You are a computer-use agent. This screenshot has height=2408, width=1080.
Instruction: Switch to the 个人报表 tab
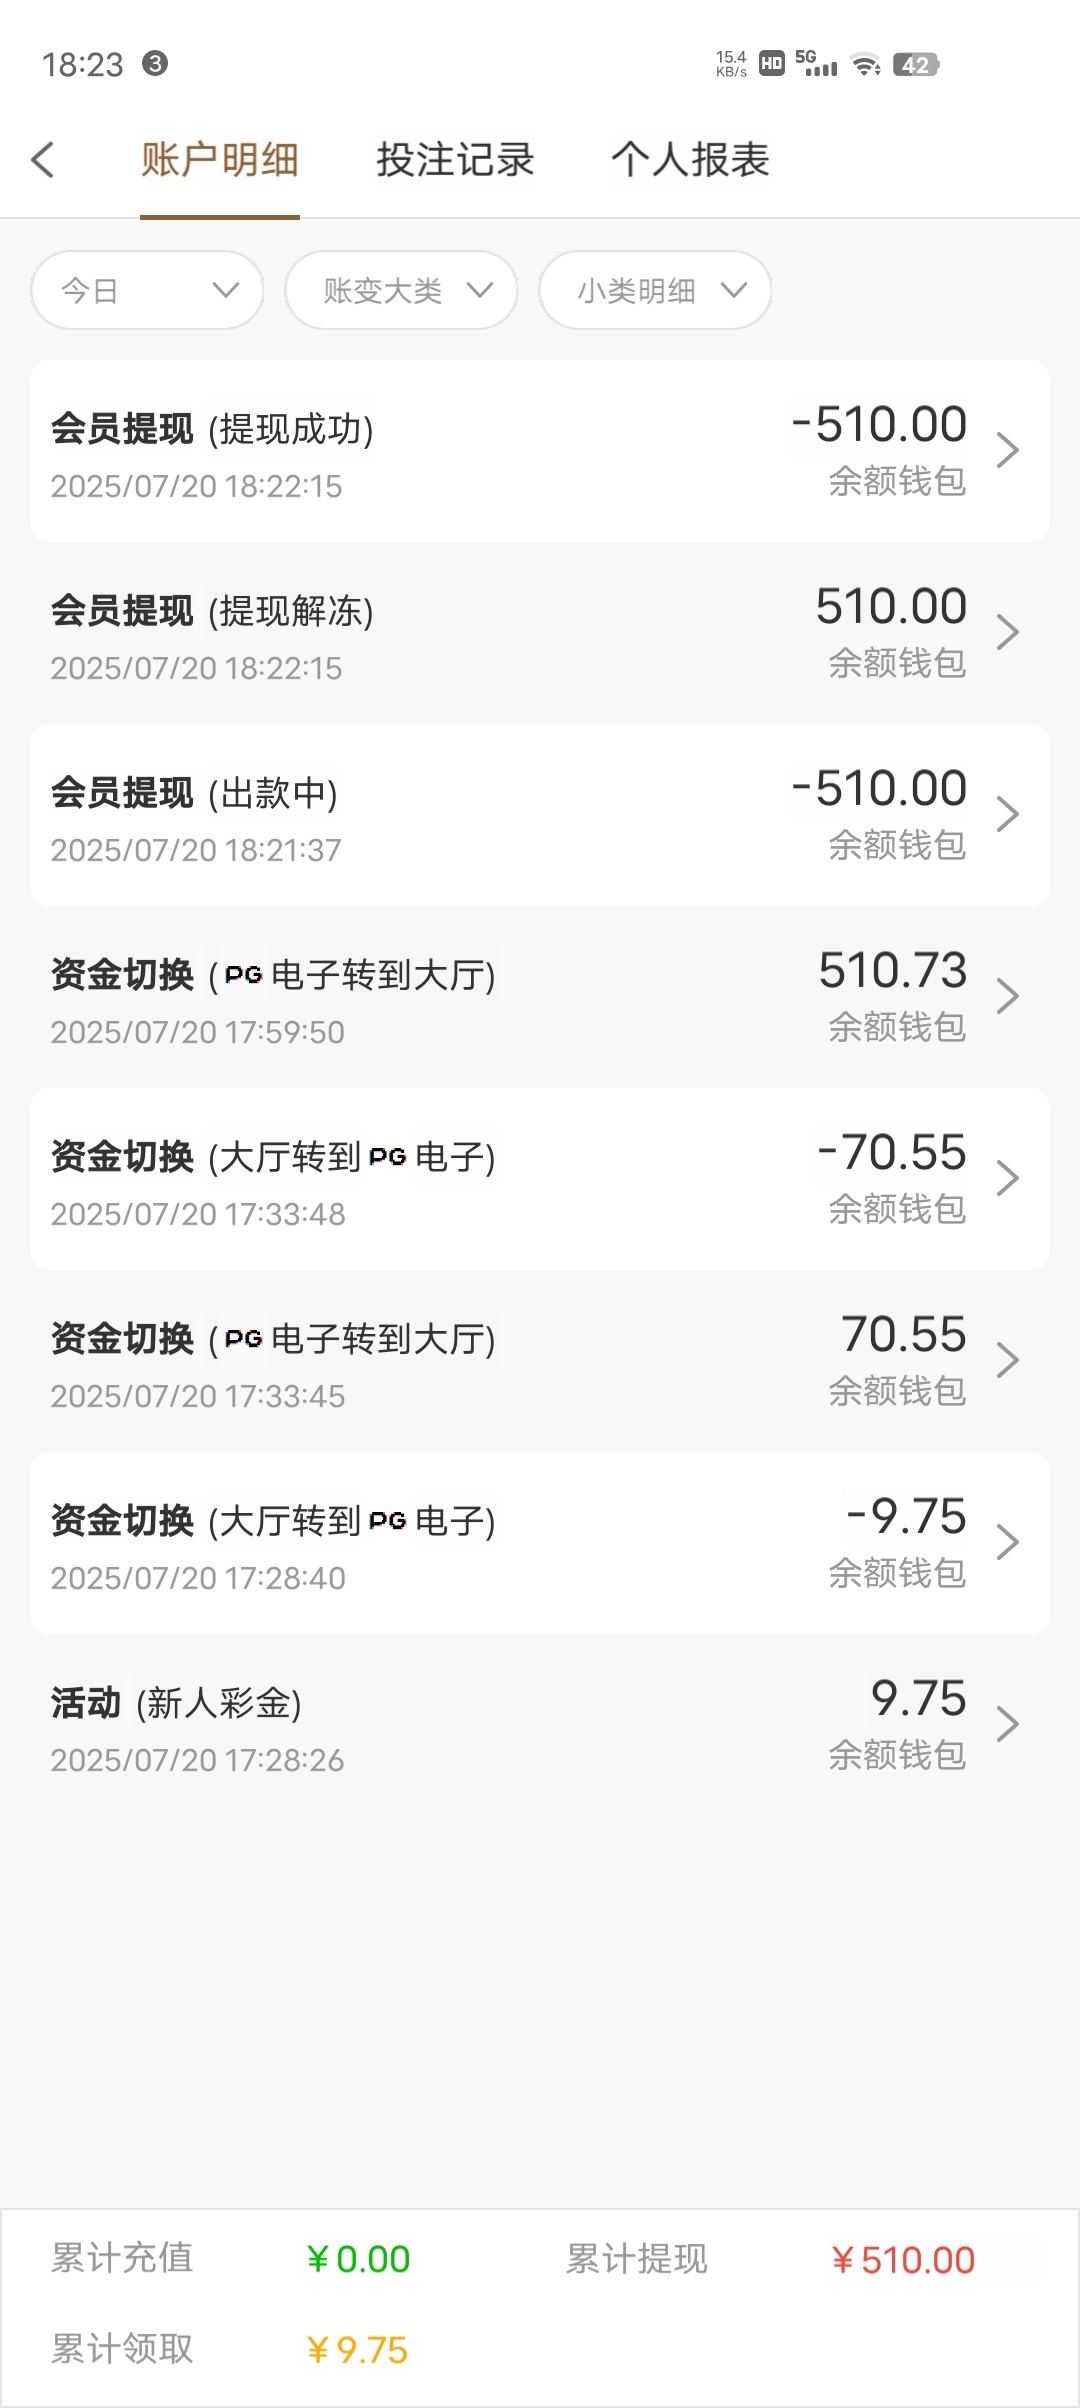690,160
